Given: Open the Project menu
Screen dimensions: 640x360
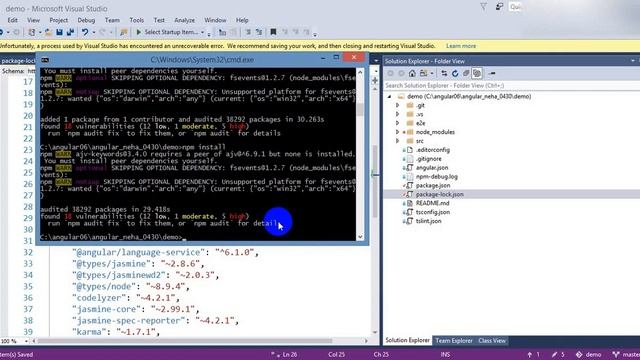Looking at the screenshot, I should tap(58, 20).
